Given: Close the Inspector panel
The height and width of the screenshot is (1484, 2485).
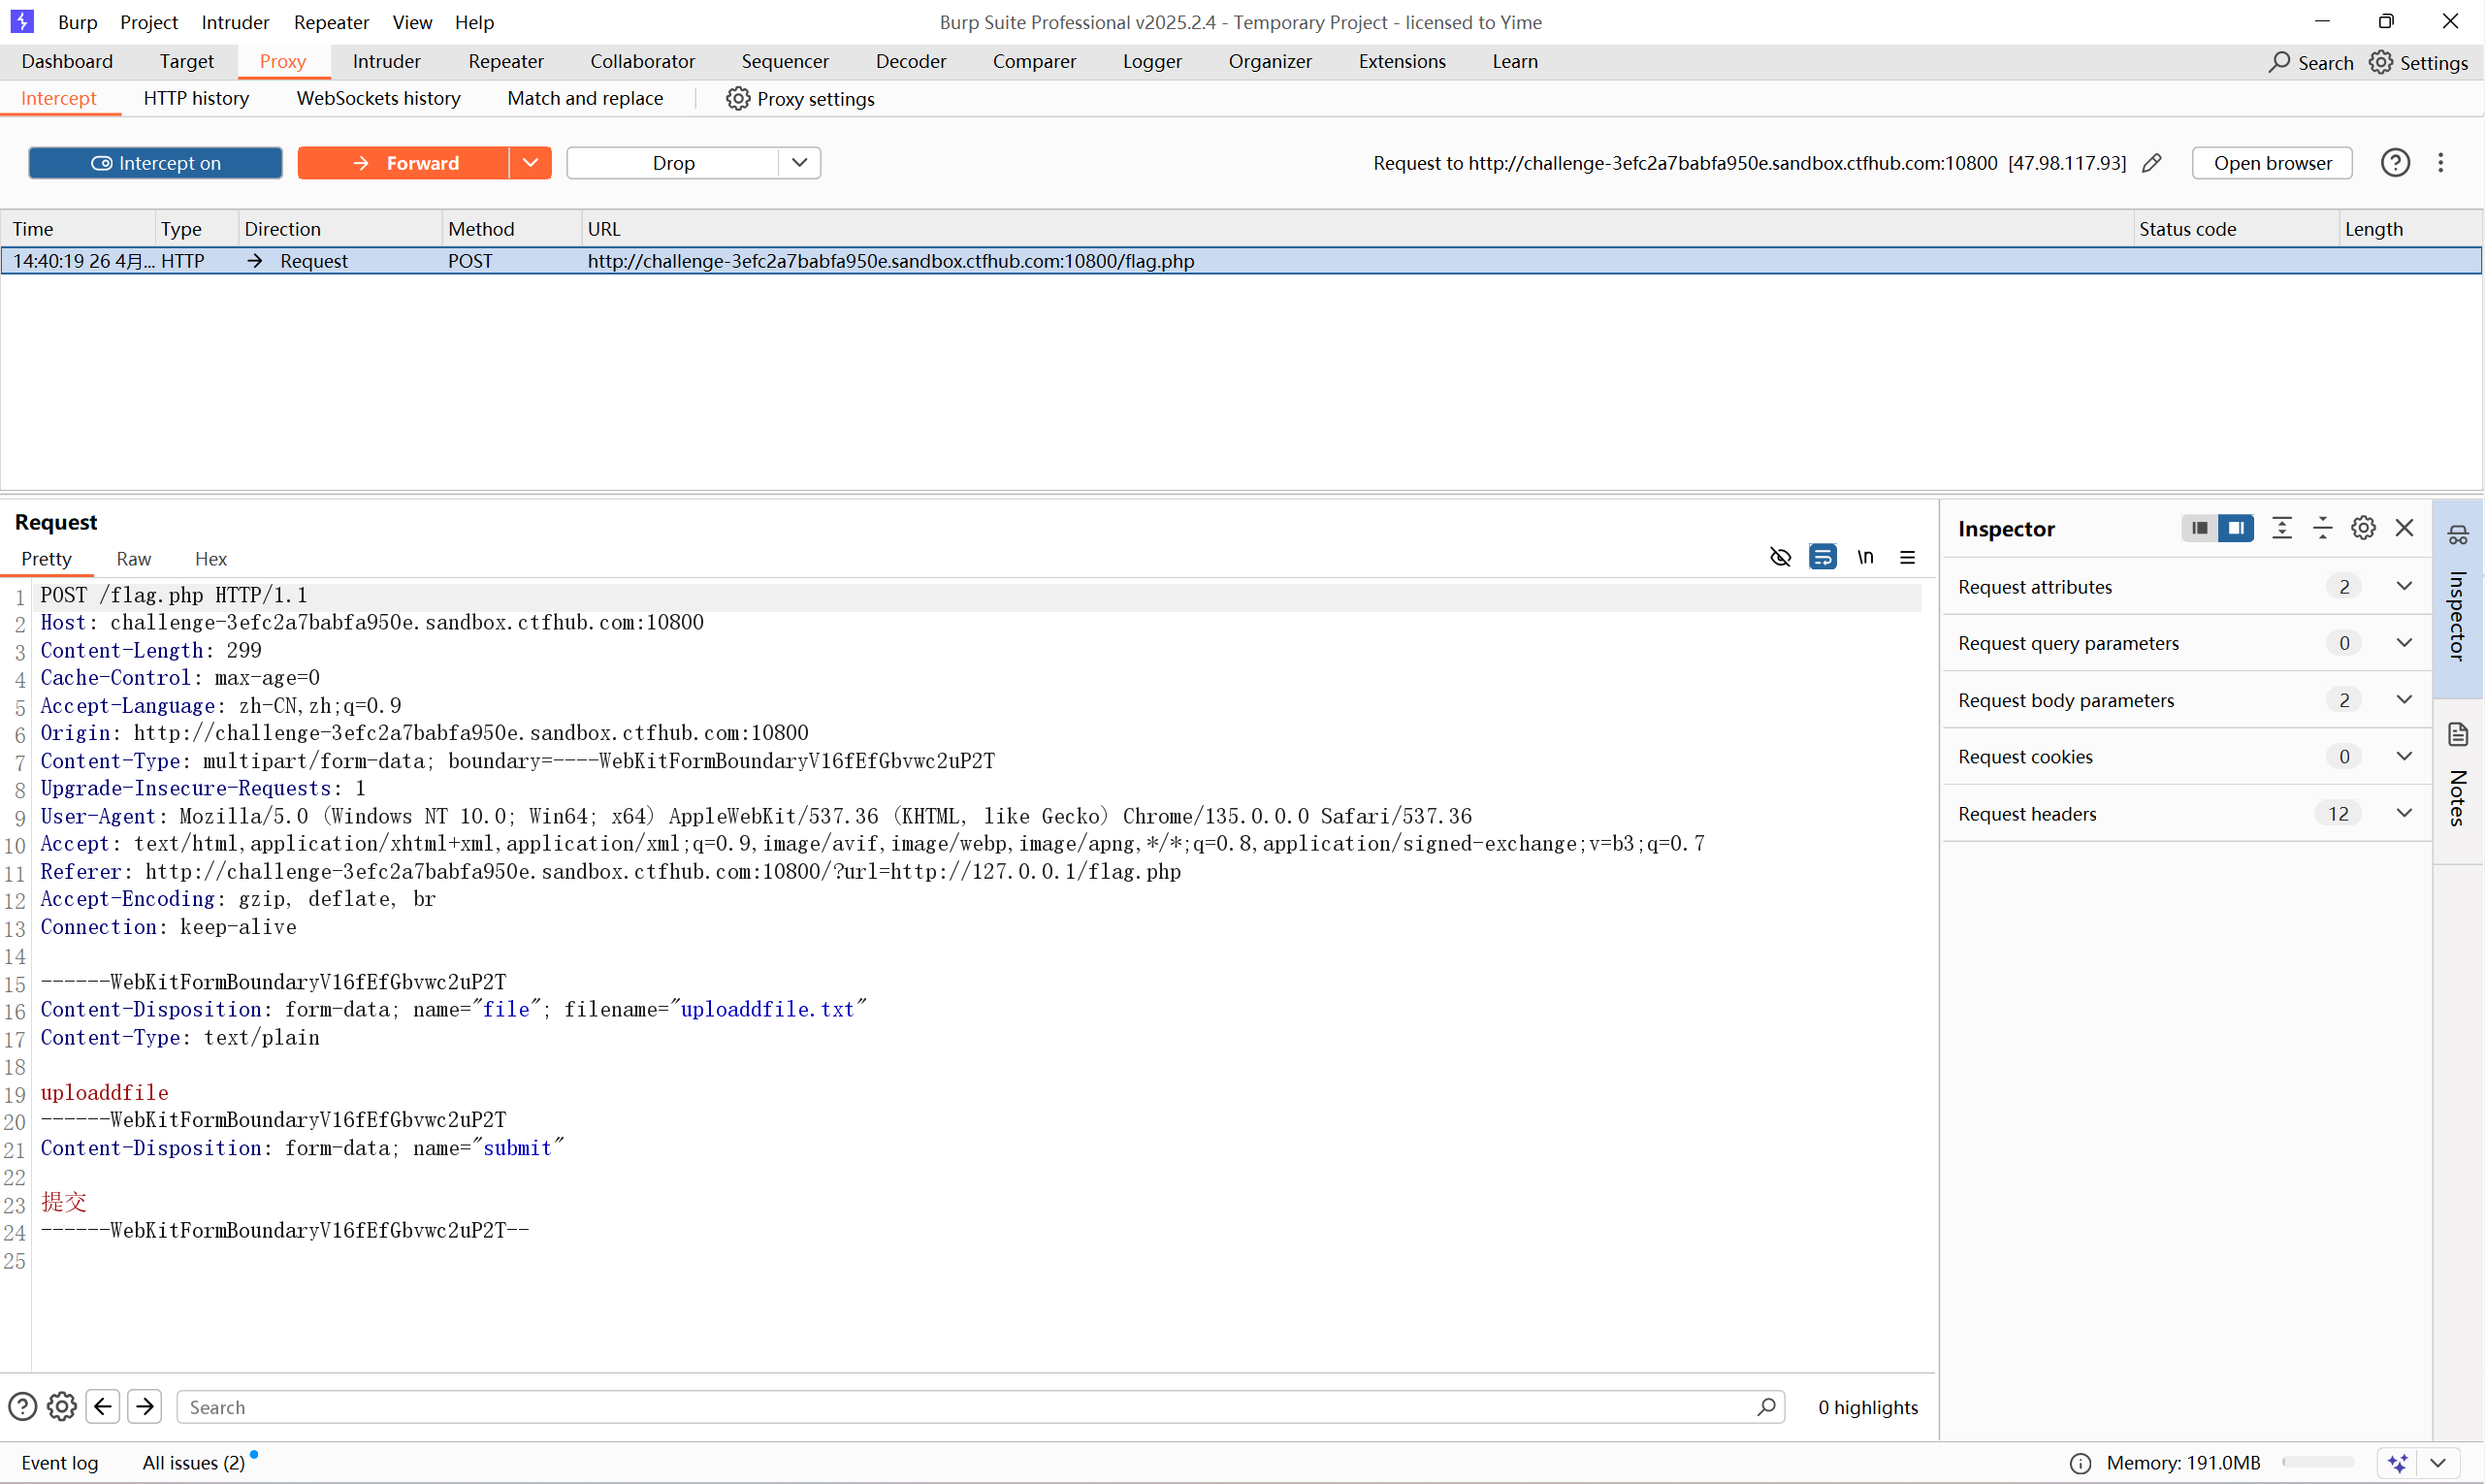Looking at the screenshot, I should click(x=2405, y=528).
